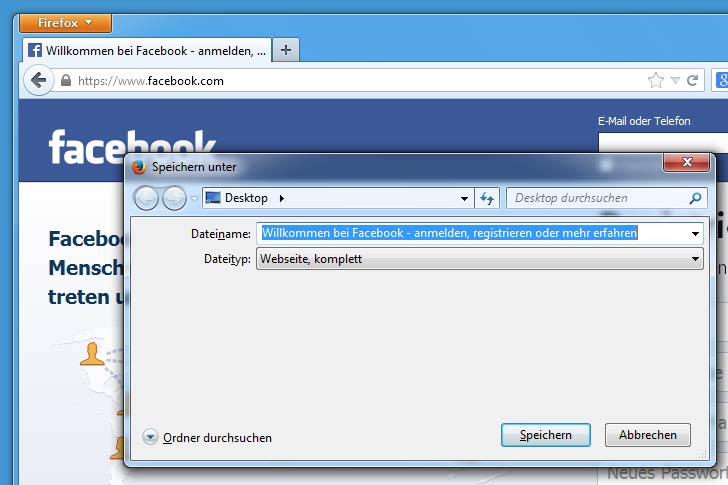Bookmark page with the star icon

[x=656, y=80]
